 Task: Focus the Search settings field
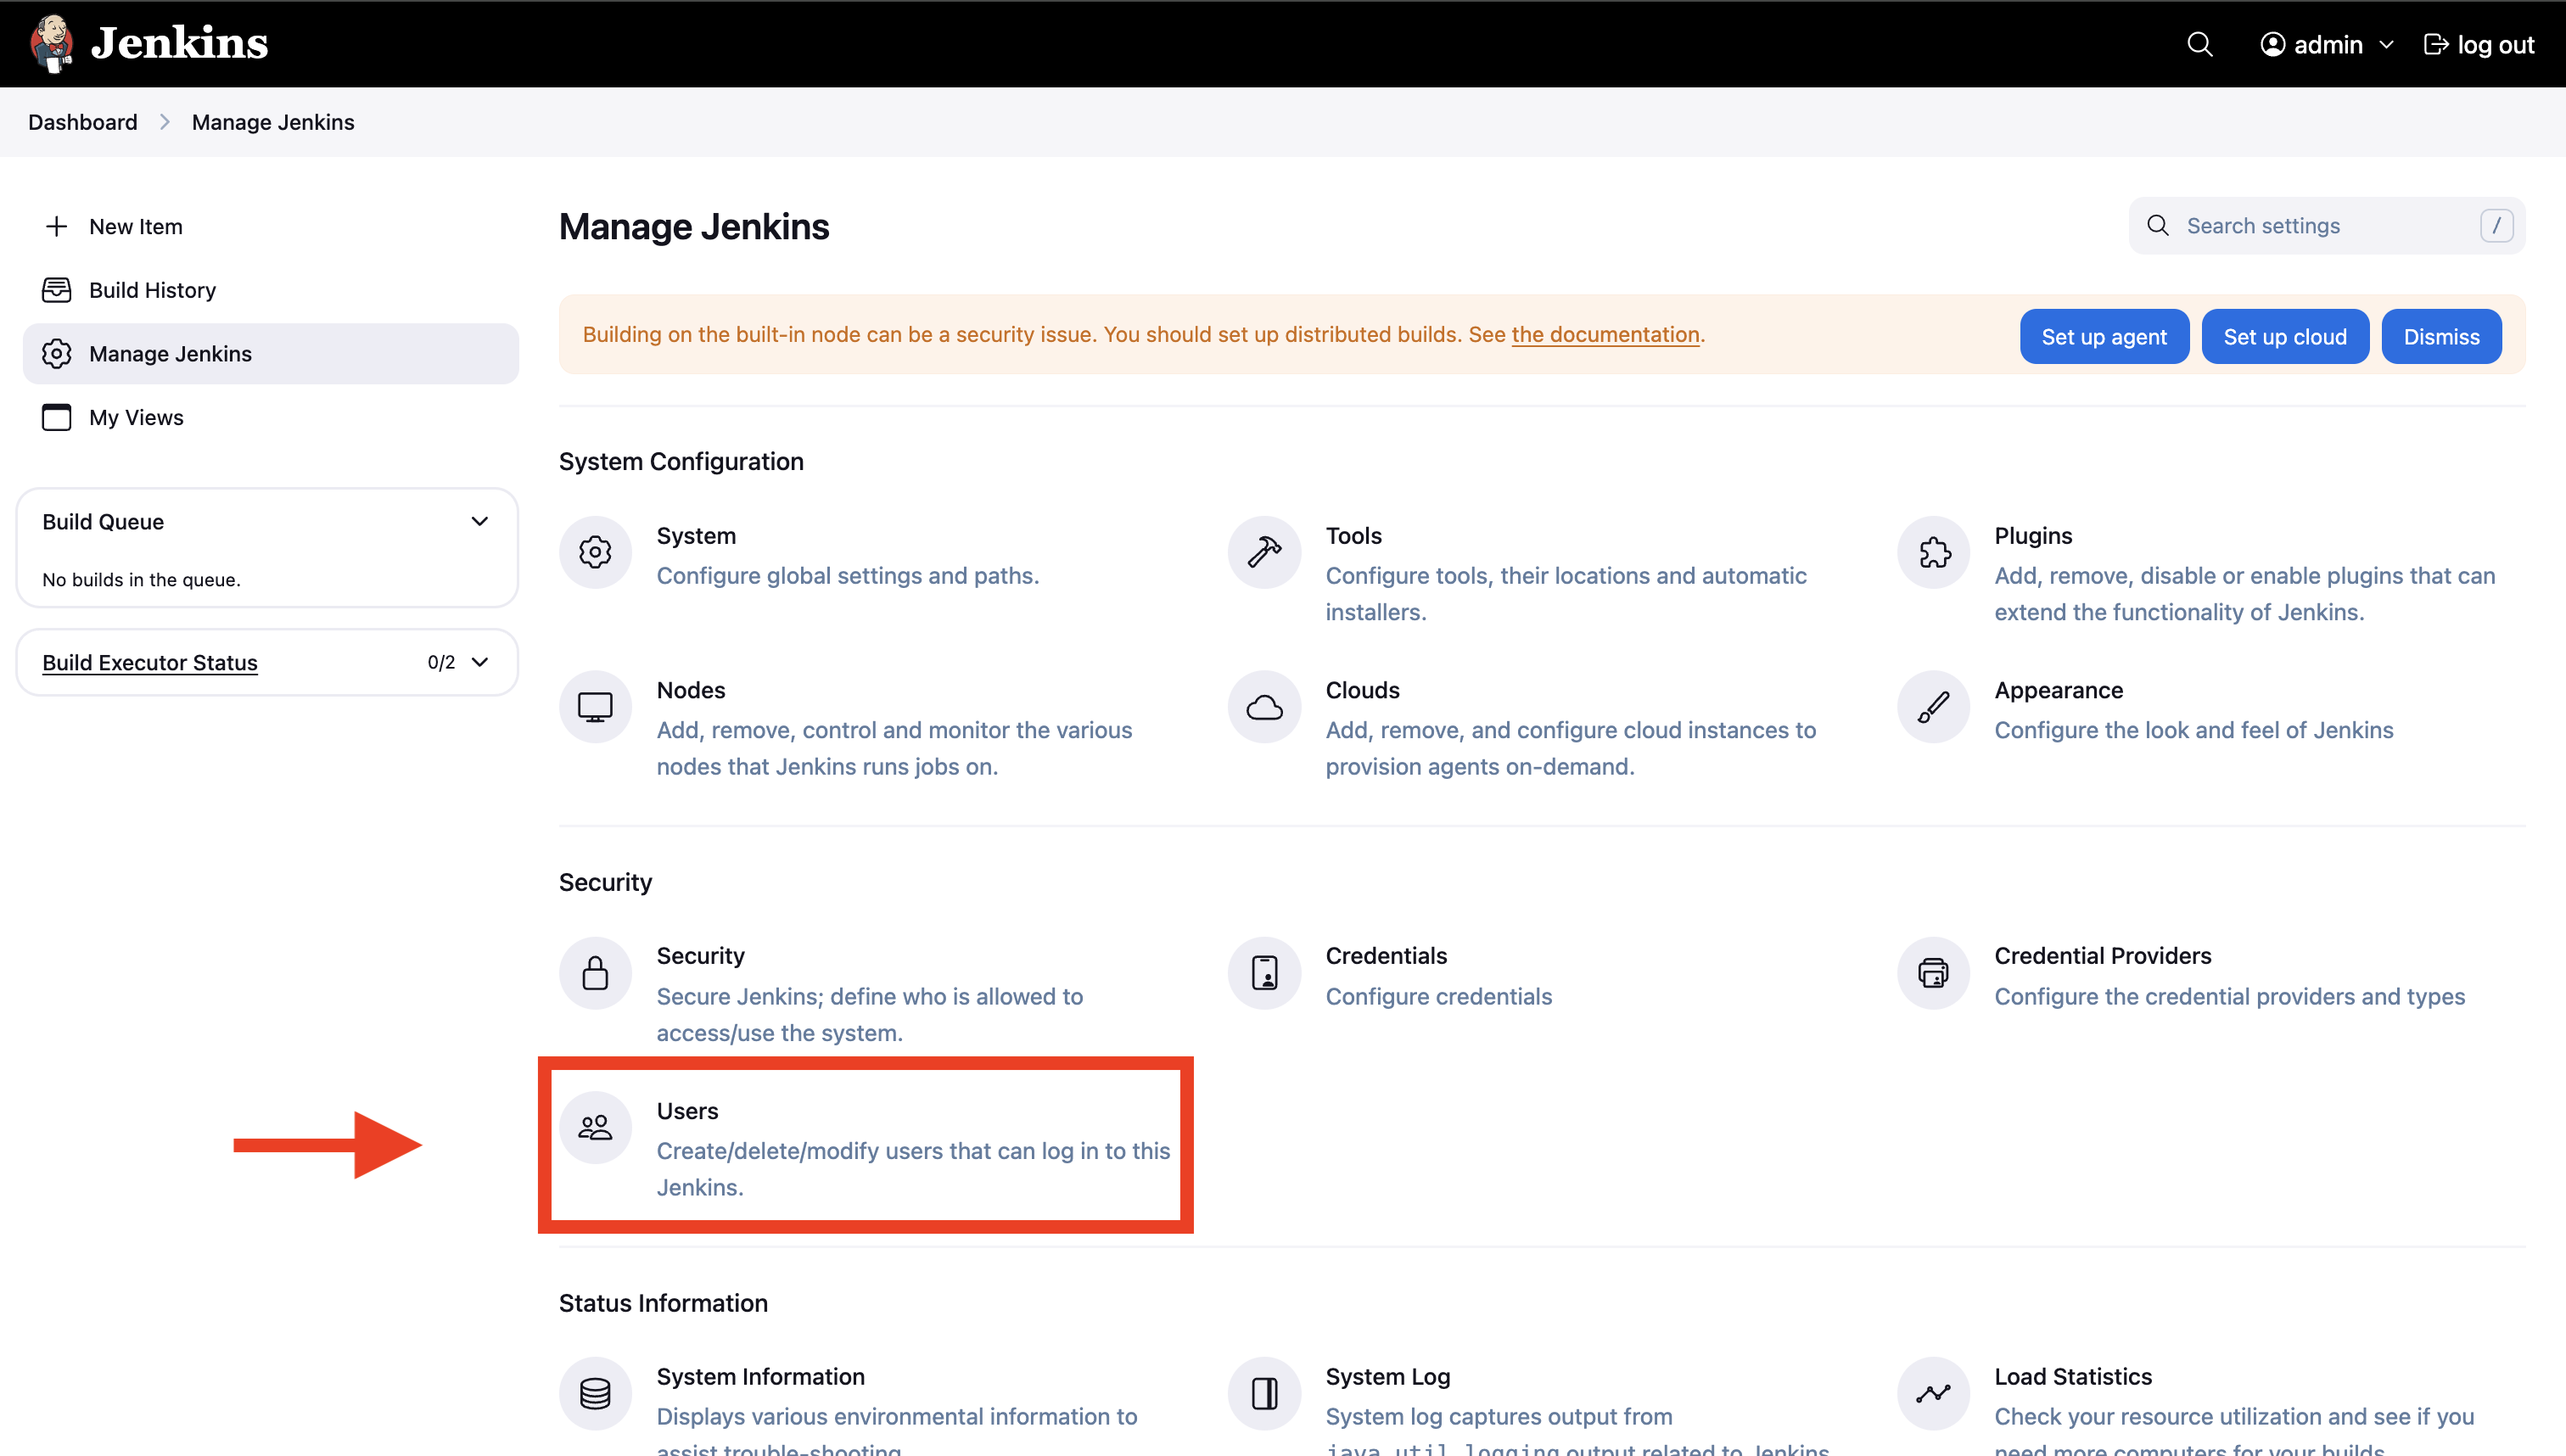pos(2326,226)
